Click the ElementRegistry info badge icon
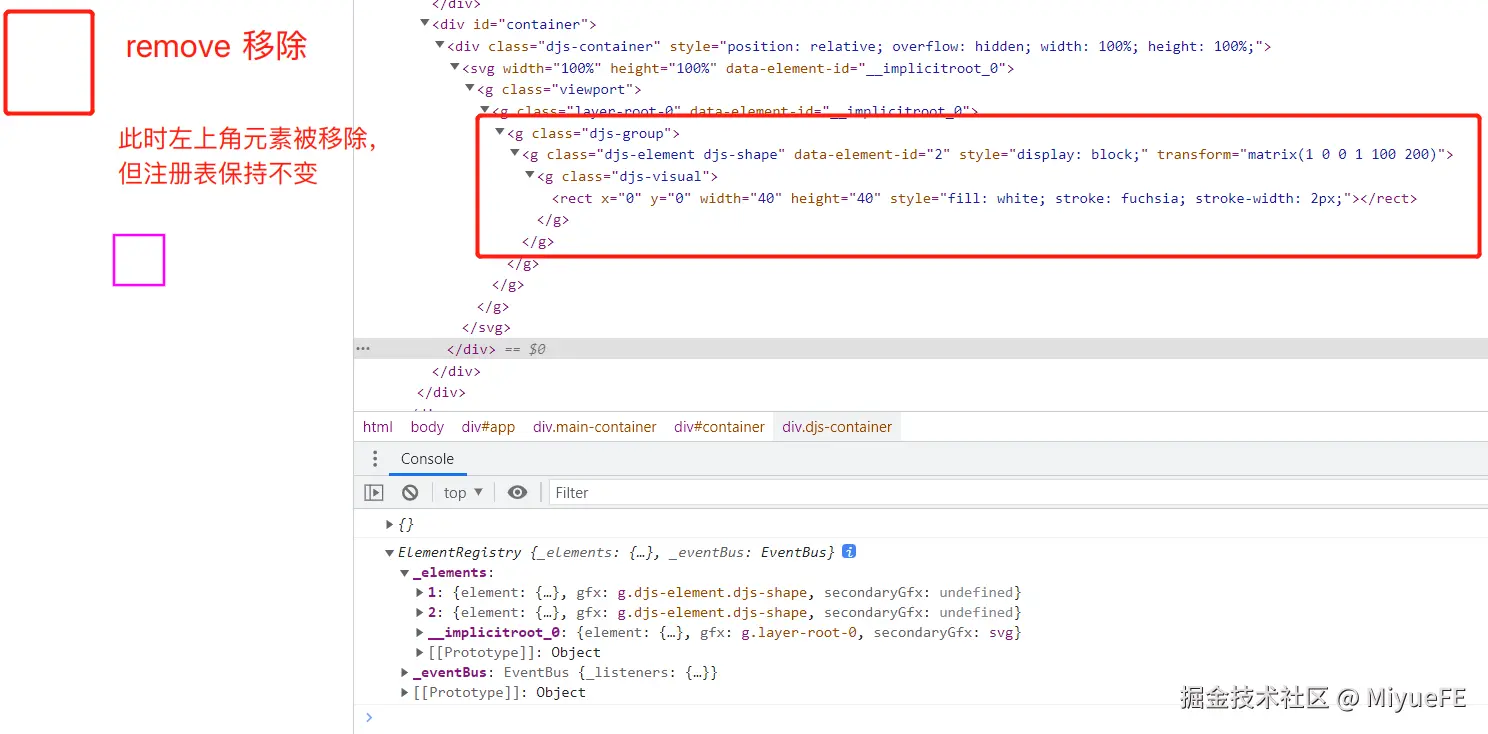 click(849, 551)
